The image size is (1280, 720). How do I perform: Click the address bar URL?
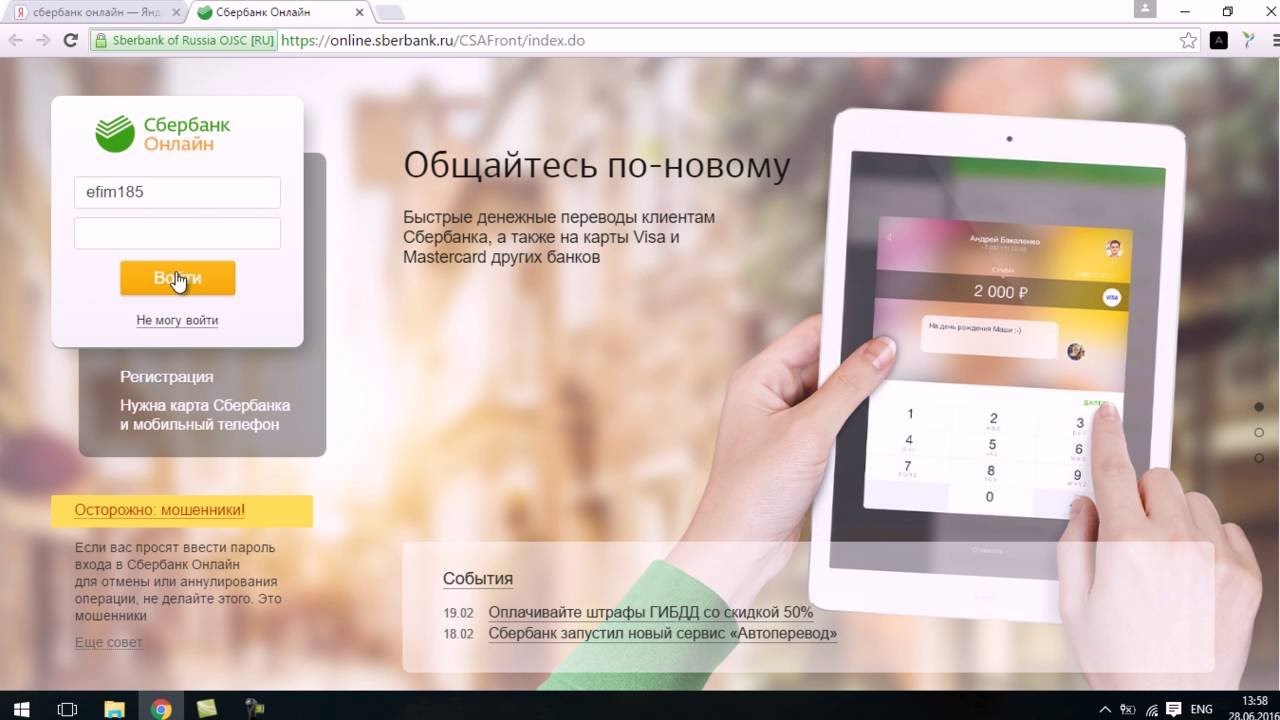click(433, 41)
